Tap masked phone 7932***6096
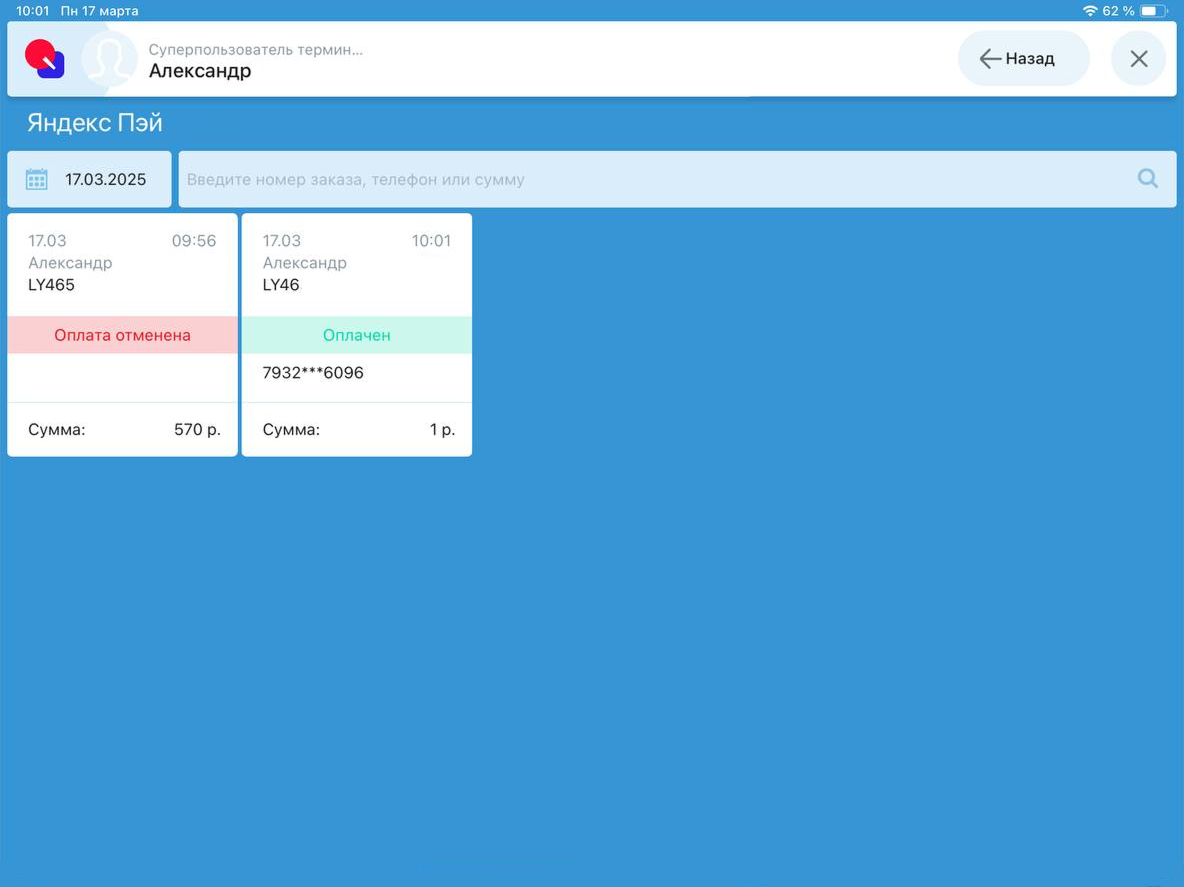This screenshot has height=887, width=1184. [313, 372]
